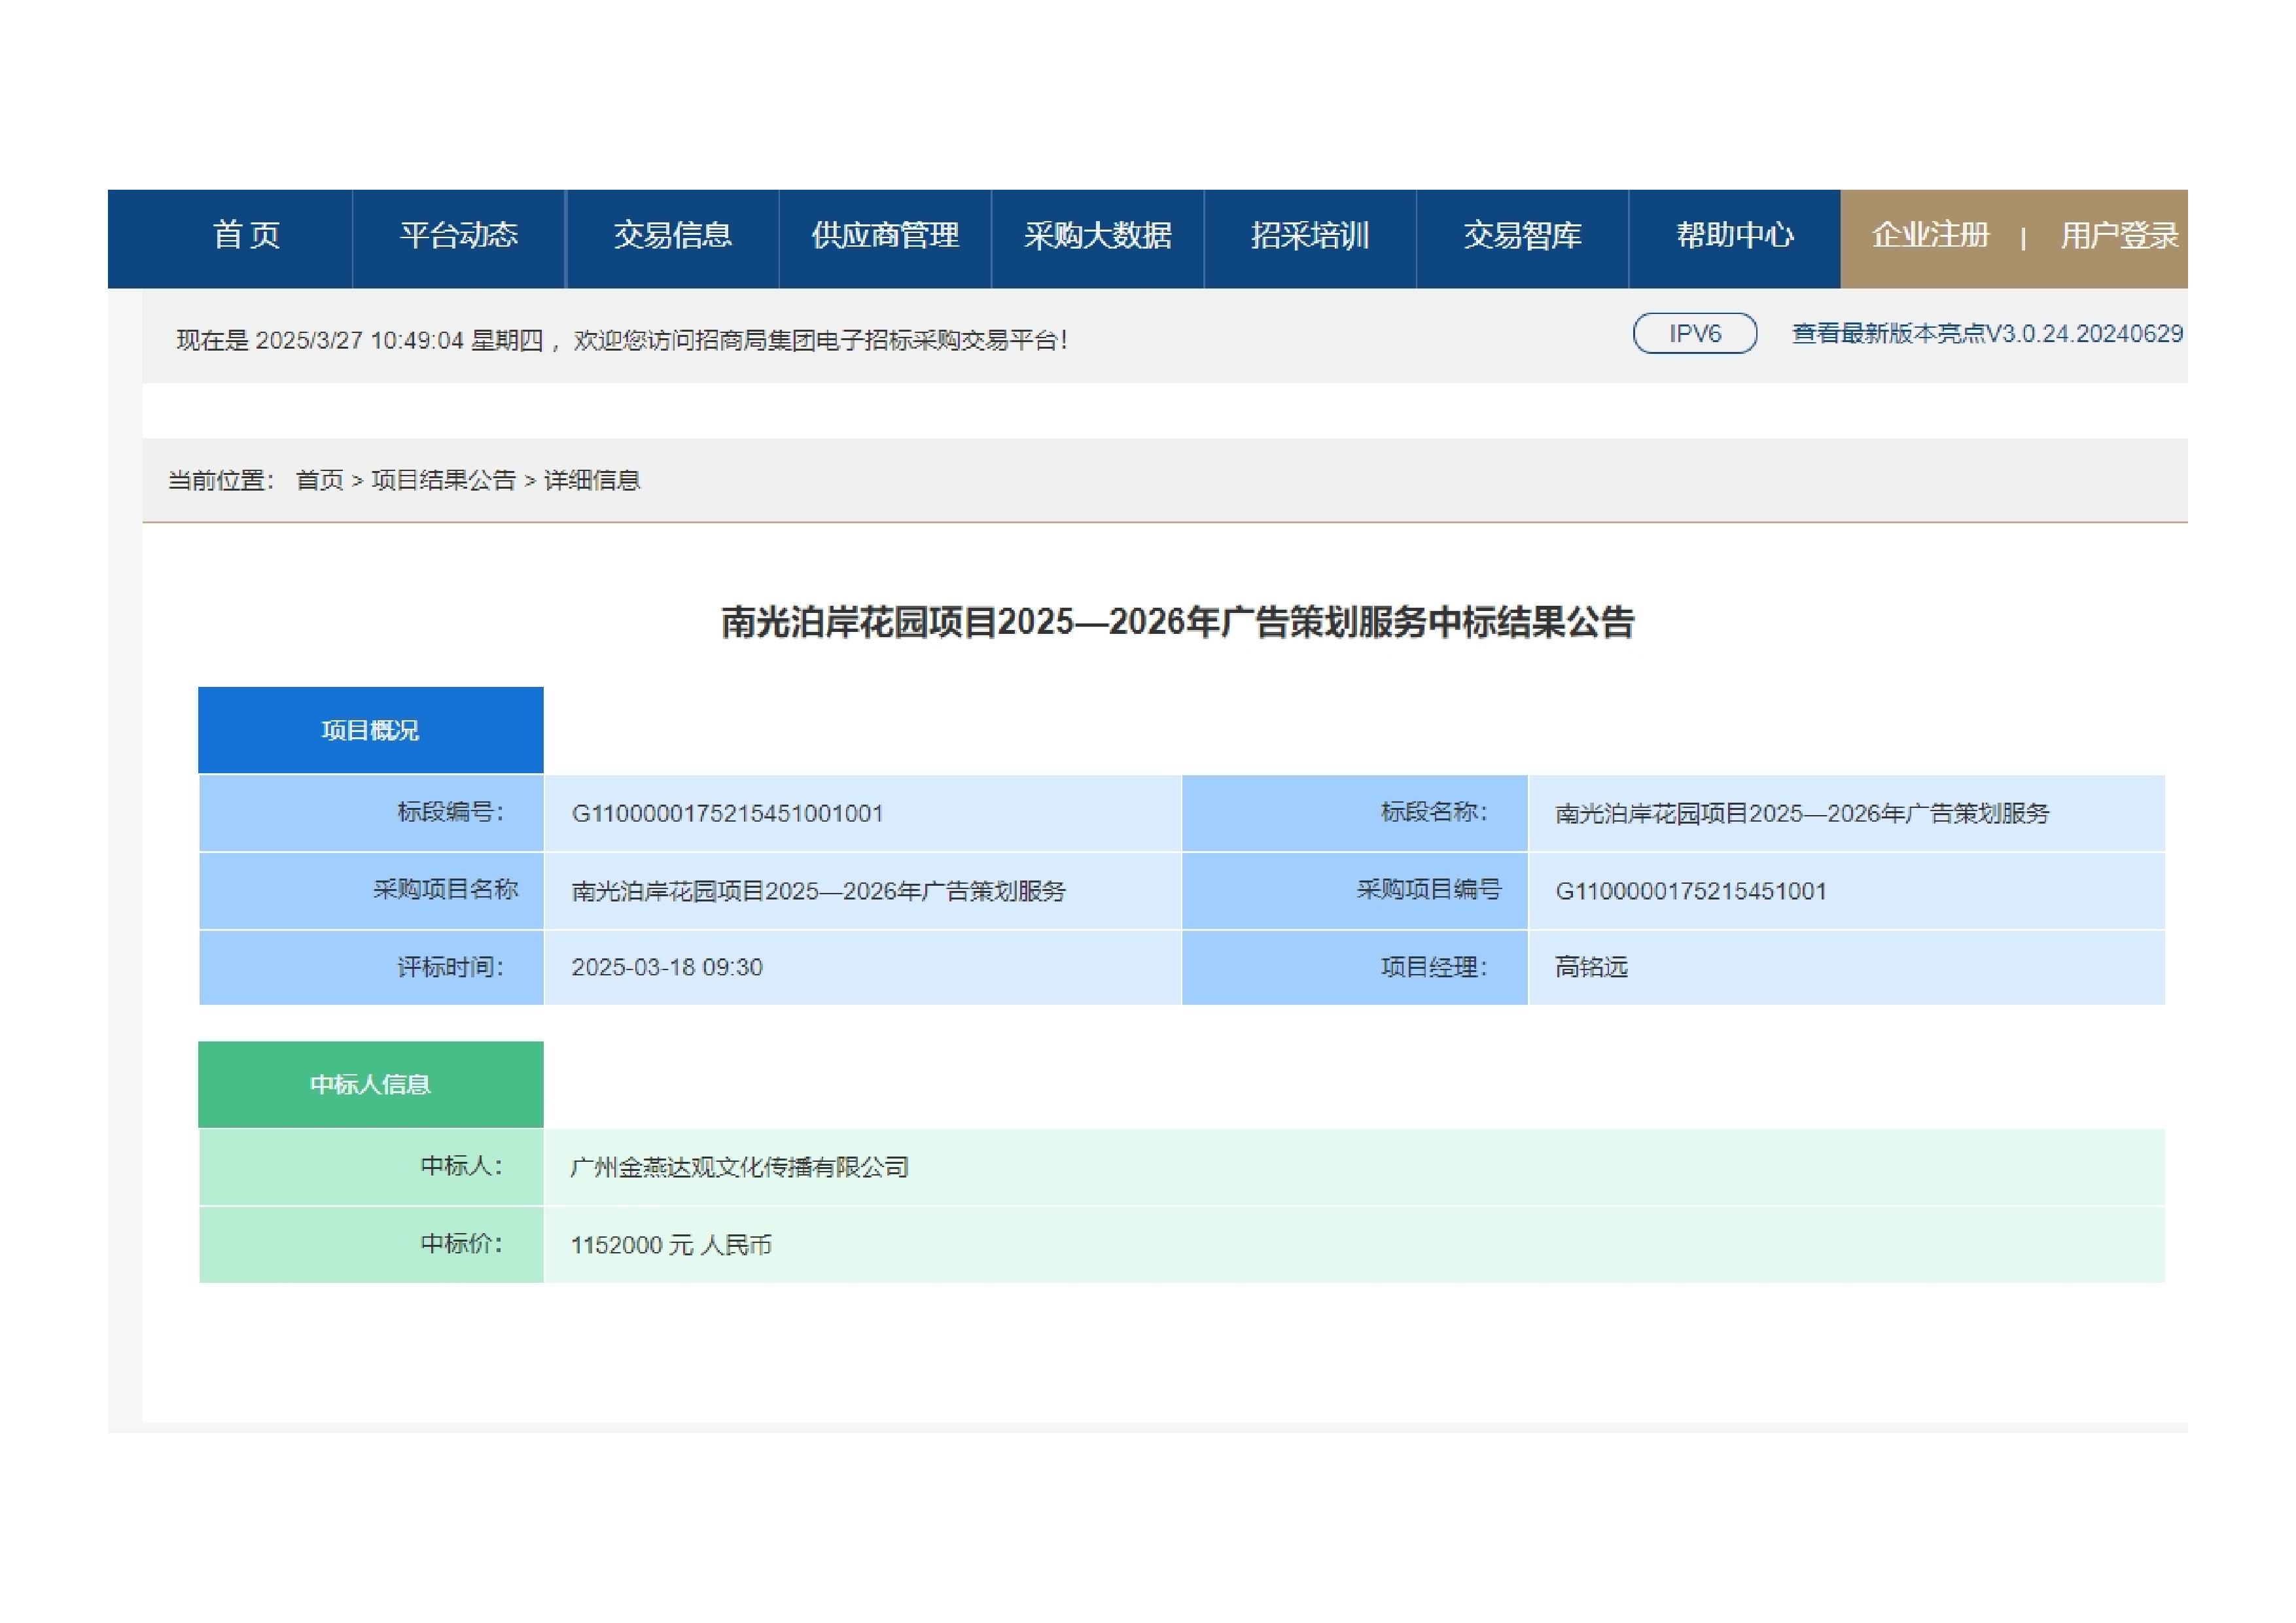
Task: Click the 采购项目编号 label cell
Action: 1355,890
